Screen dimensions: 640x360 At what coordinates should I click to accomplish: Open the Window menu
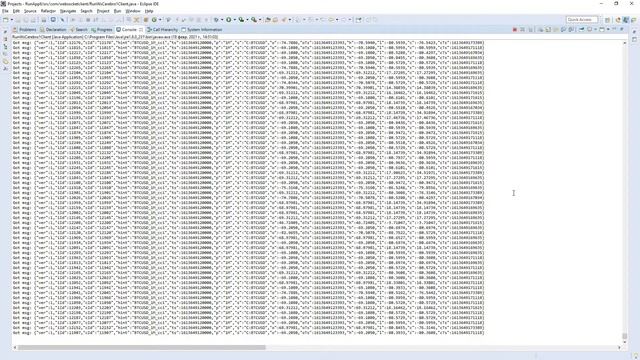(x=133, y=11)
